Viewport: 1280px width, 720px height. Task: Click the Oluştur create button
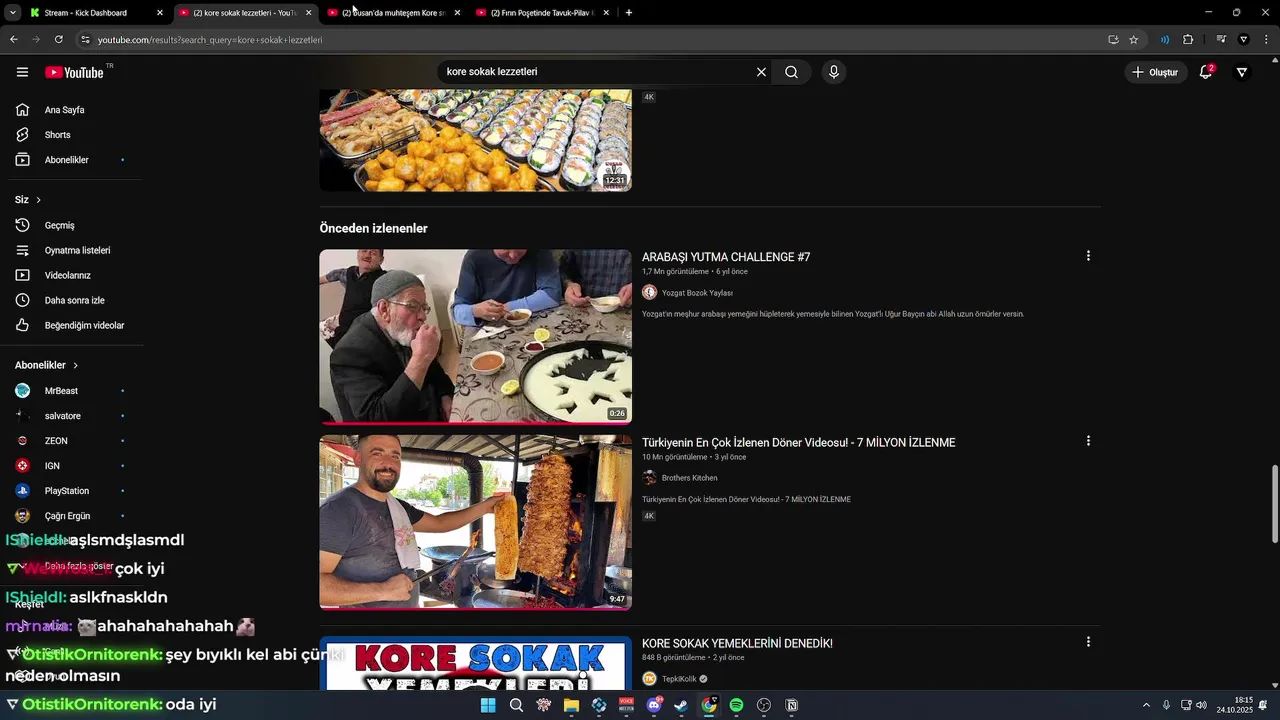point(1154,72)
